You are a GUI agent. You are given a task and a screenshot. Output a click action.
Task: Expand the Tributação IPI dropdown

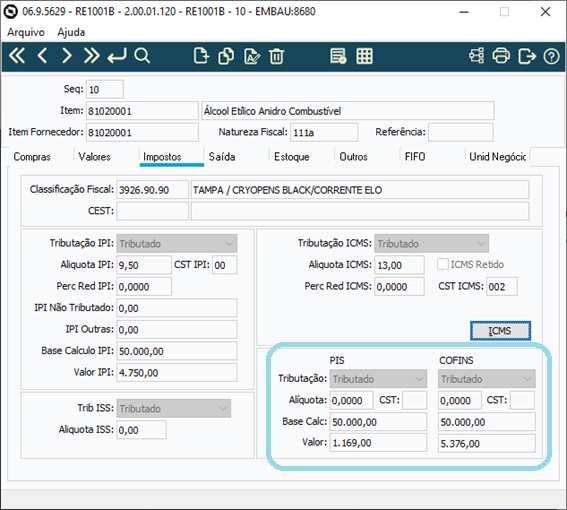[x=176, y=243]
